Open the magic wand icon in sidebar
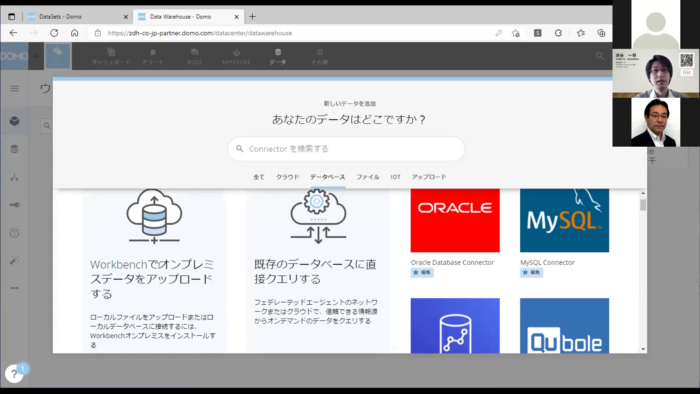Screen dimensions: 700x394 tap(14, 260)
